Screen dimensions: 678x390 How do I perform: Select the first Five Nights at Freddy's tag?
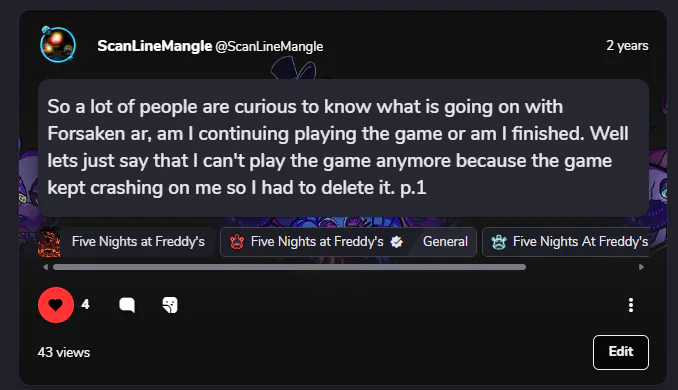point(126,242)
